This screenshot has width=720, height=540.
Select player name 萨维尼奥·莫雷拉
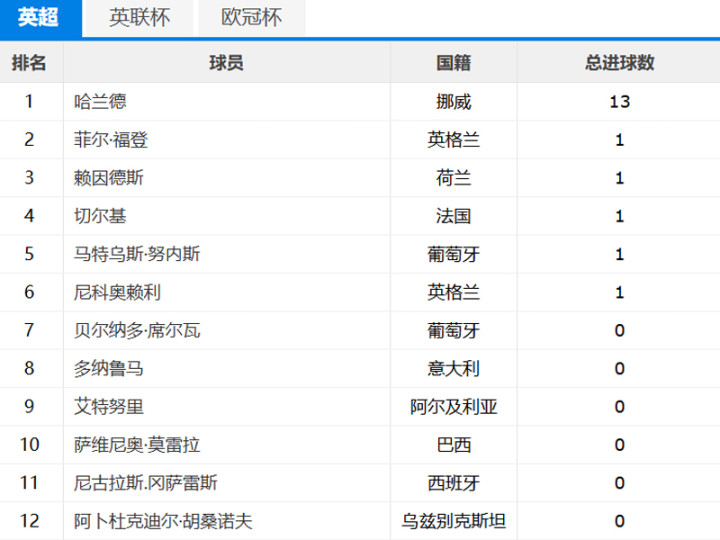137,444
